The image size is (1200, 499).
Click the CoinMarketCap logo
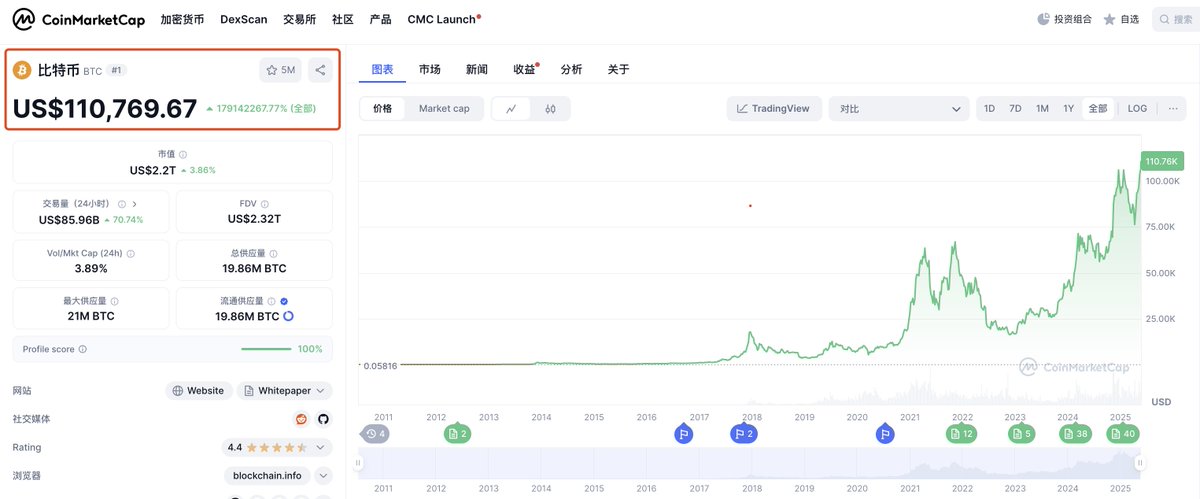coord(78,19)
